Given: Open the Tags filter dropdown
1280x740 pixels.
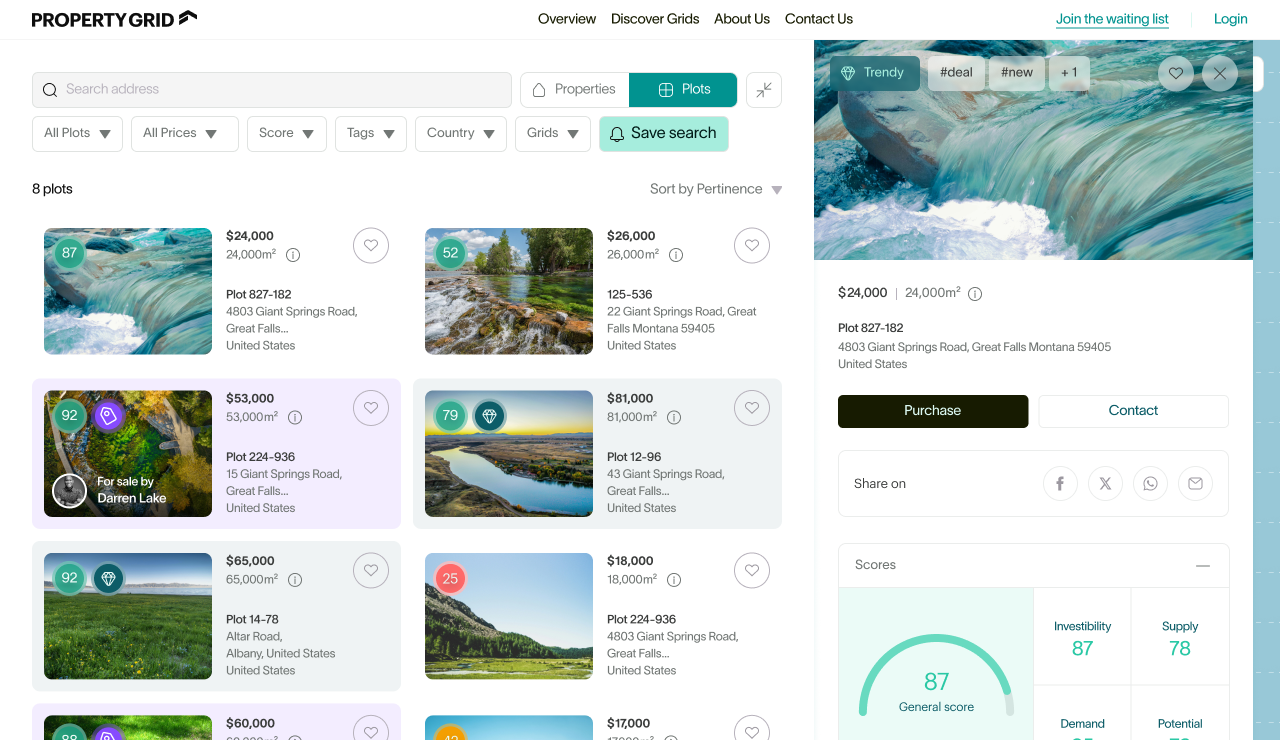Looking at the screenshot, I should [x=371, y=134].
